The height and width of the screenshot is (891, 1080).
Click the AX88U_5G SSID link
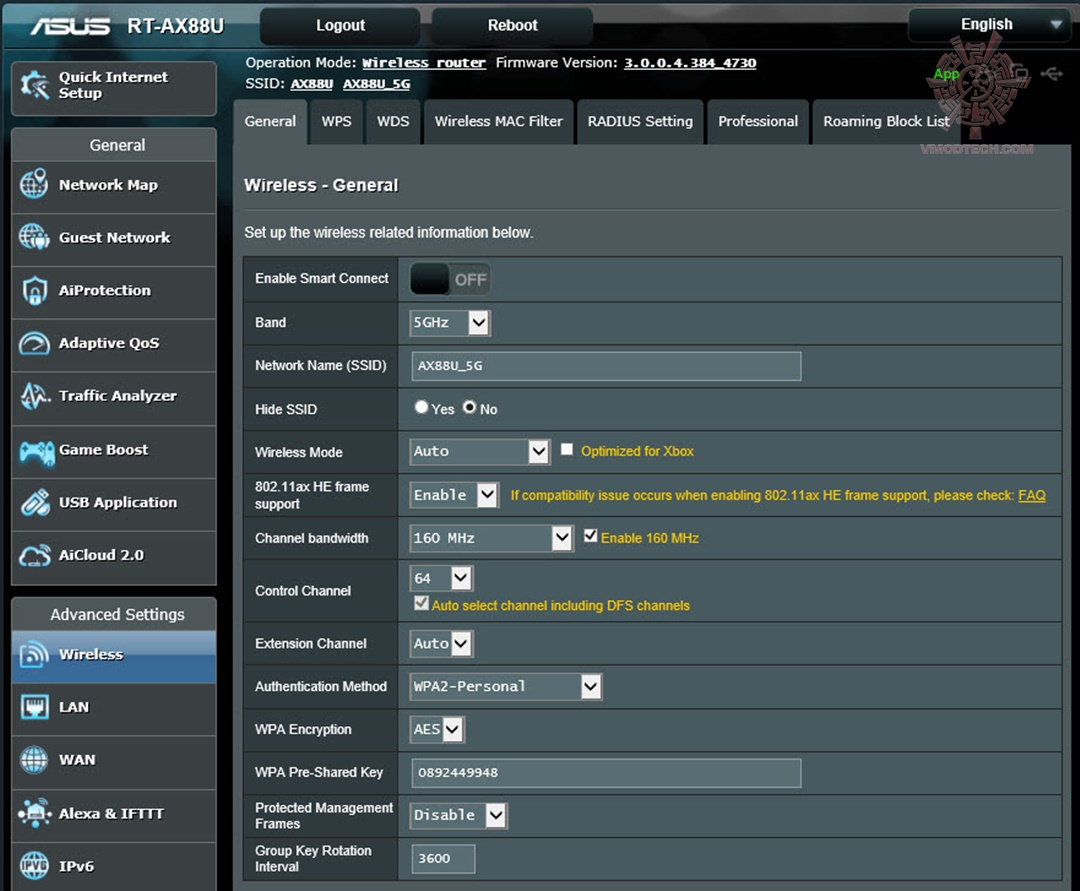point(376,84)
